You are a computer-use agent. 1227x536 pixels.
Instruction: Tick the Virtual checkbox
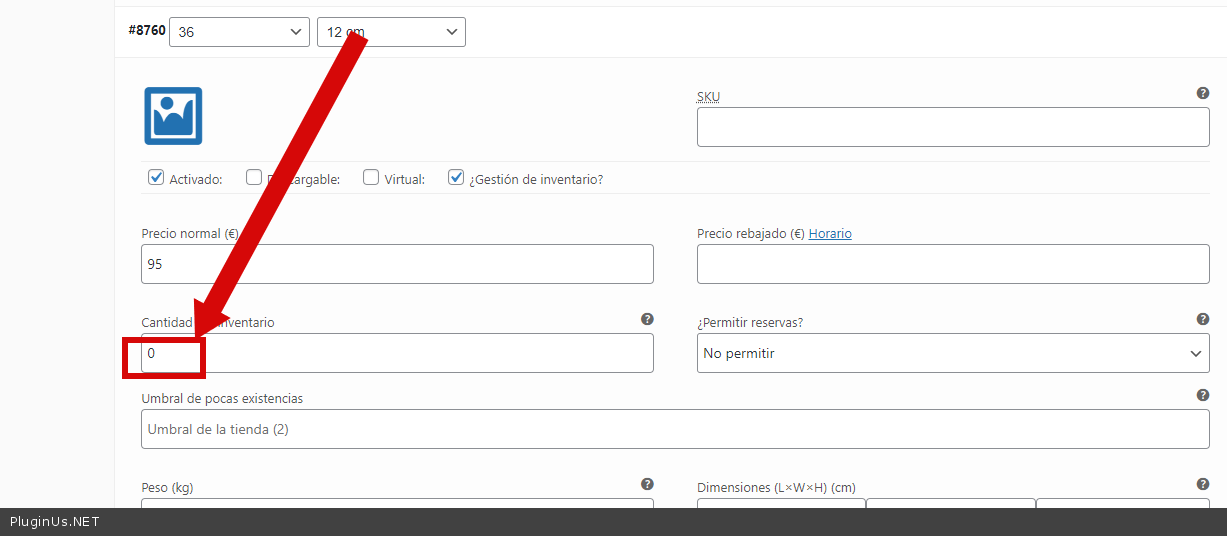pyautogui.click(x=371, y=178)
